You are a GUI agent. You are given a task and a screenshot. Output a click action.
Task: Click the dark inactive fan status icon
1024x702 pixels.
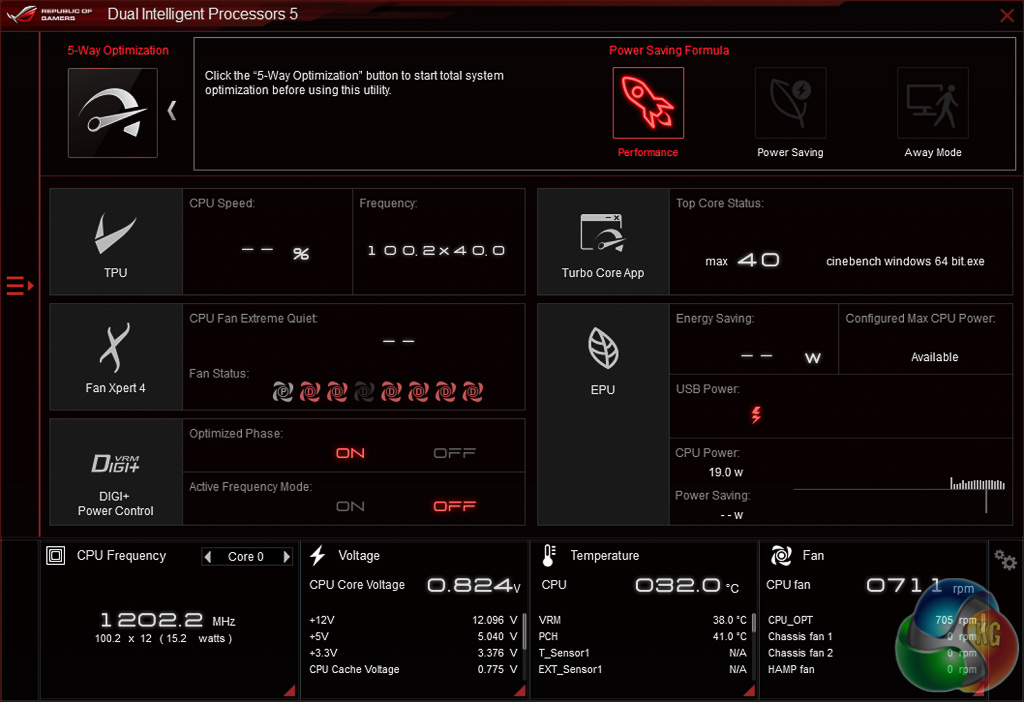pyautogui.click(x=364, y=392)
